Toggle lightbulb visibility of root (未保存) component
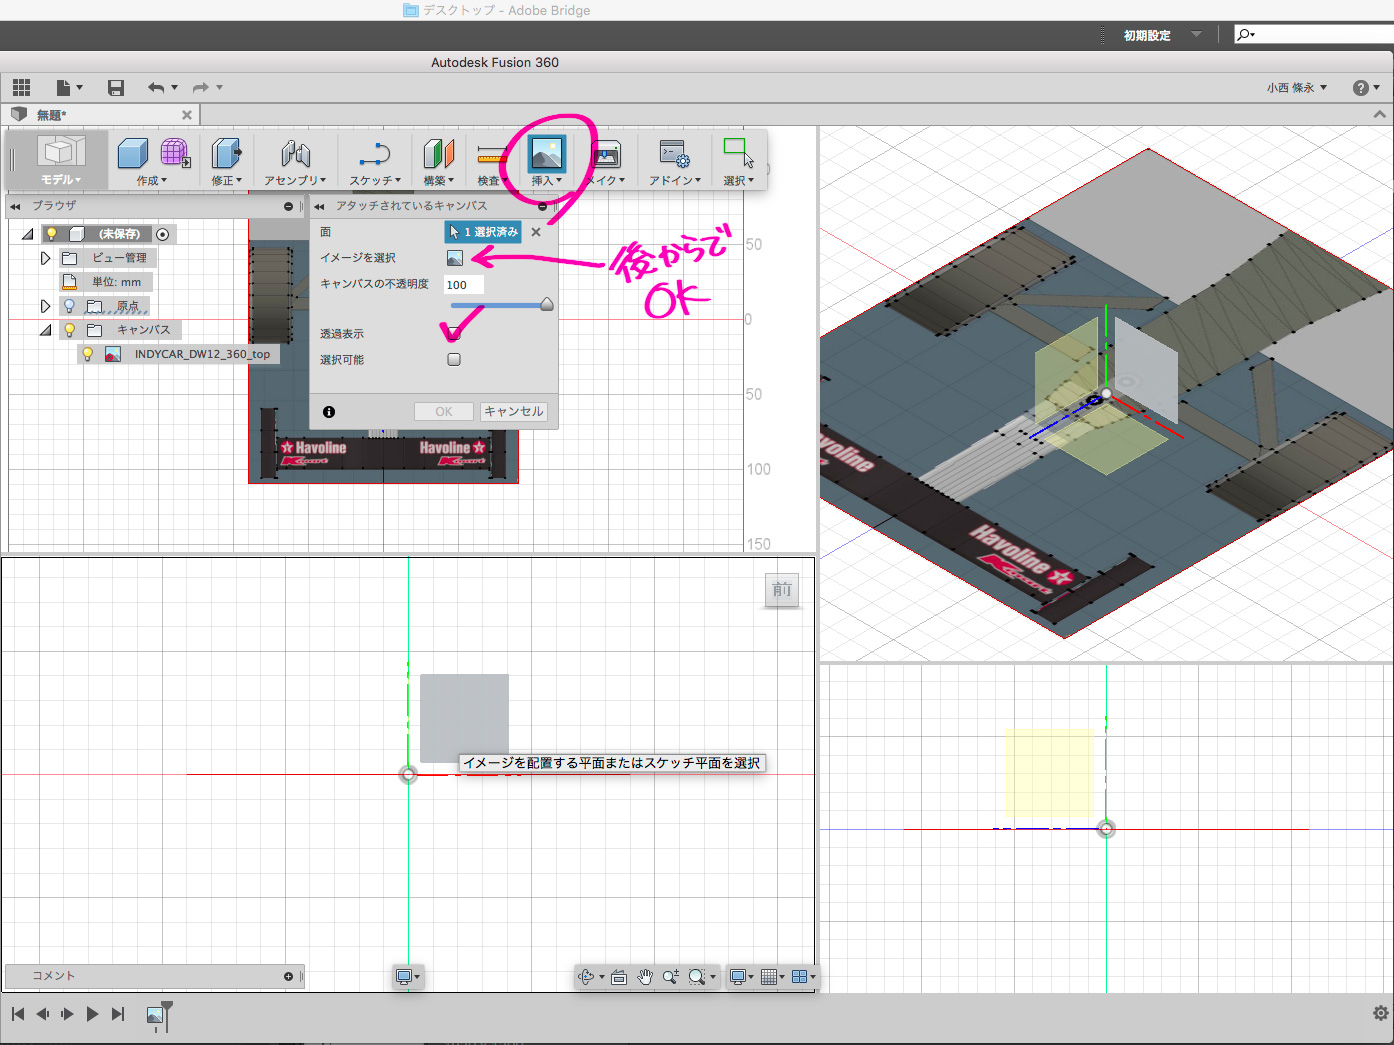This screenshot has width=1394, height=1045. [x=51, y=234]
